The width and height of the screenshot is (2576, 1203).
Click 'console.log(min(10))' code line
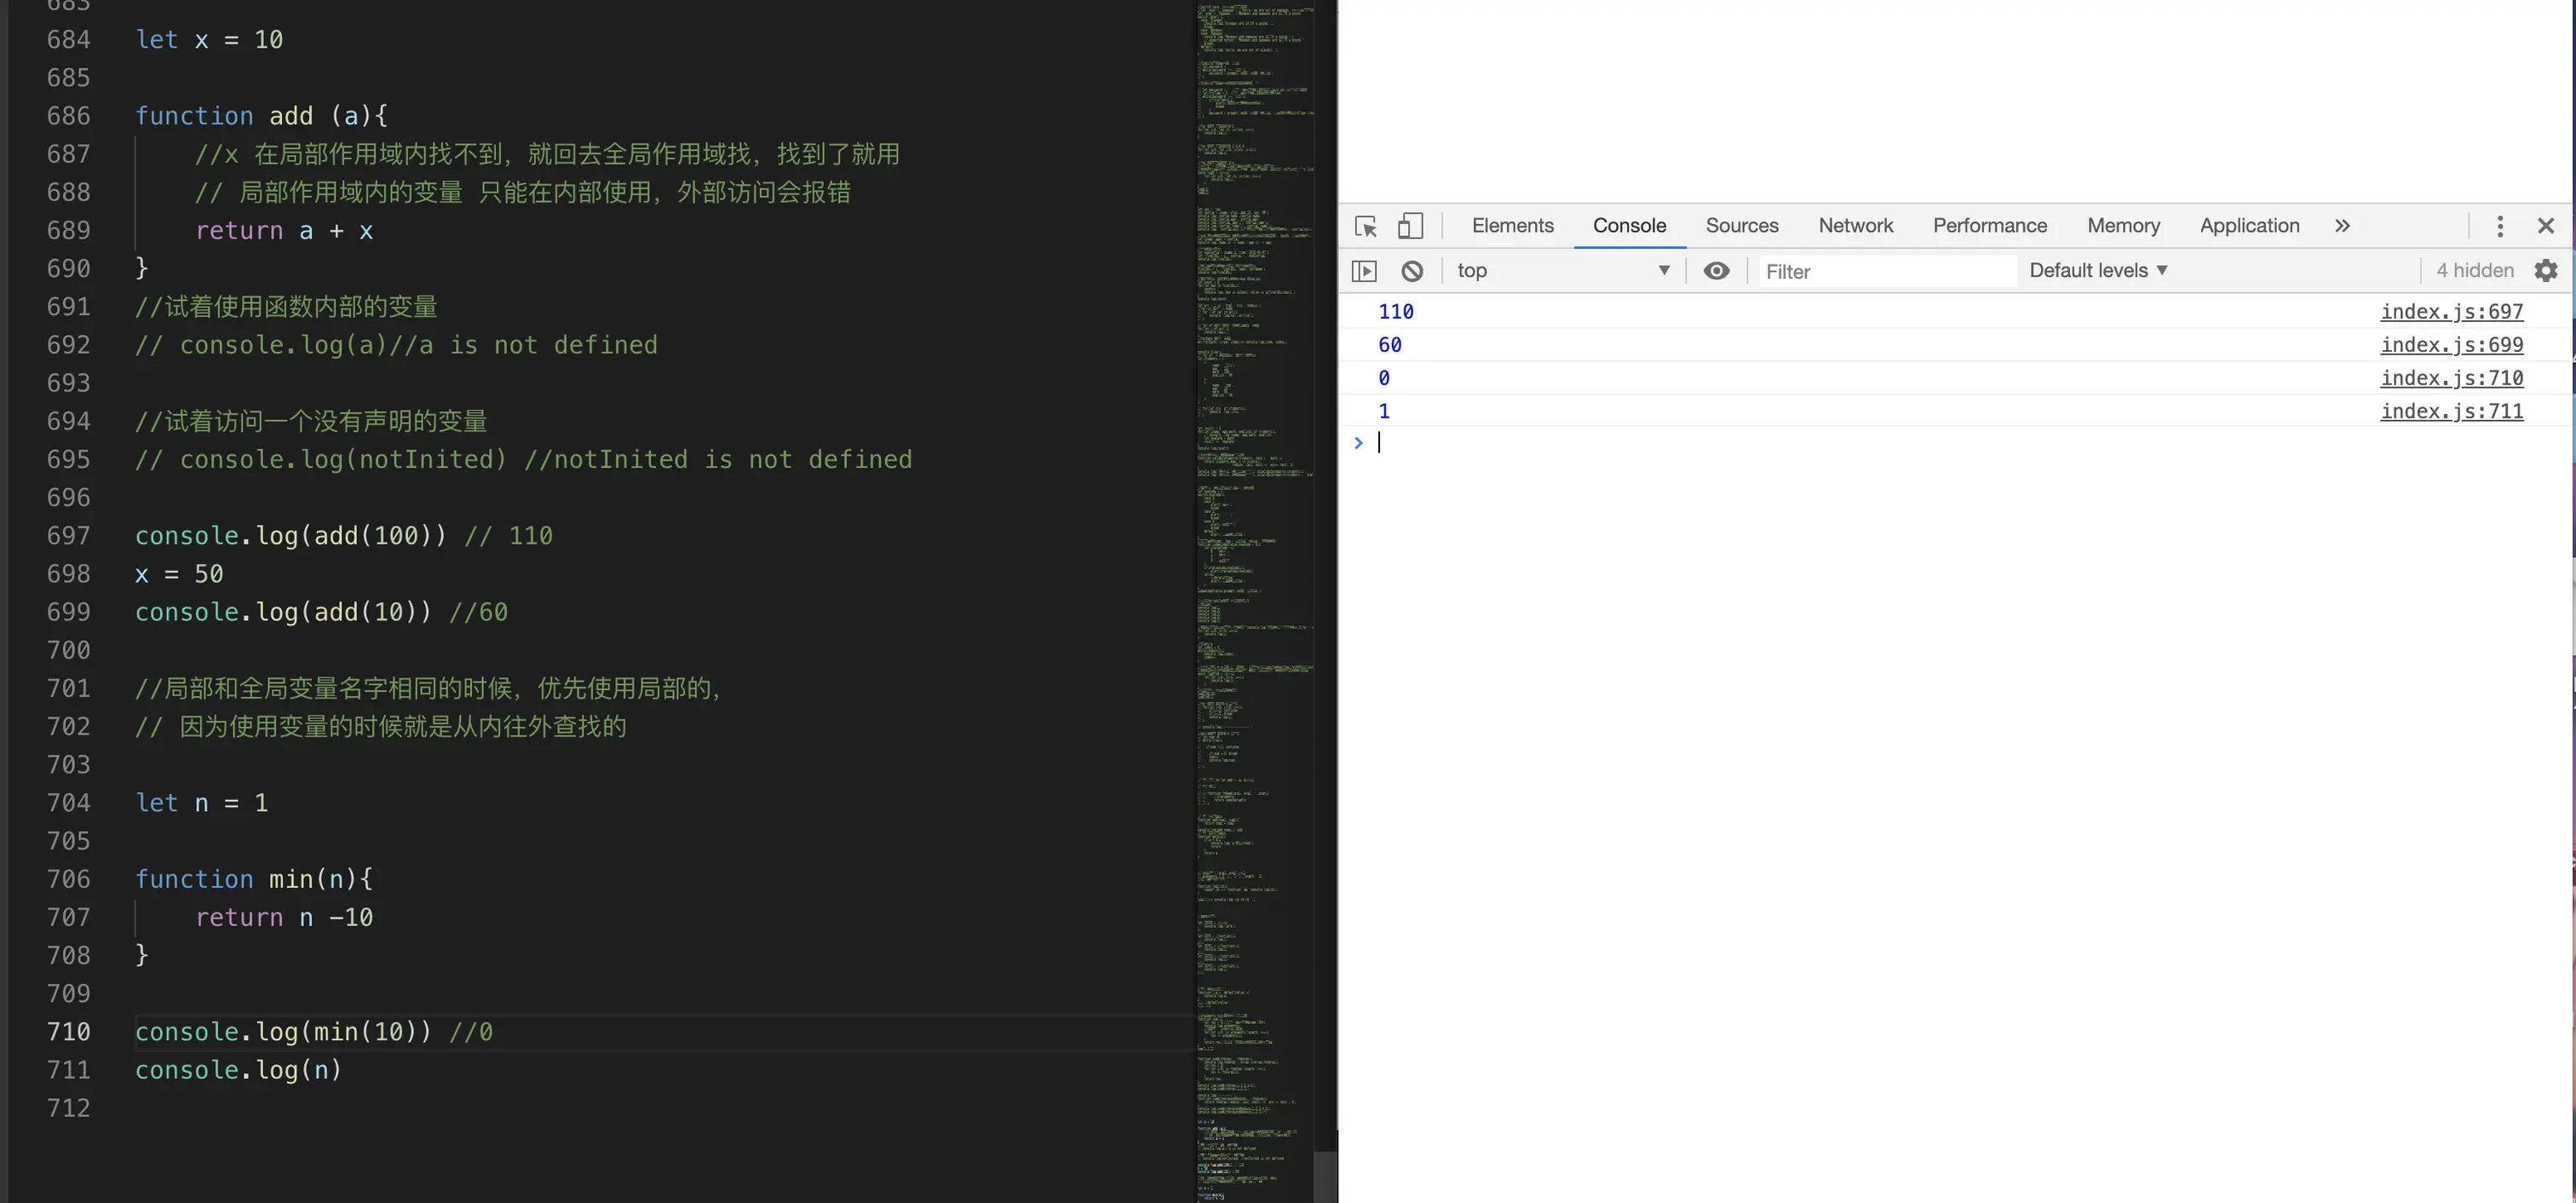pos(283,1032)
